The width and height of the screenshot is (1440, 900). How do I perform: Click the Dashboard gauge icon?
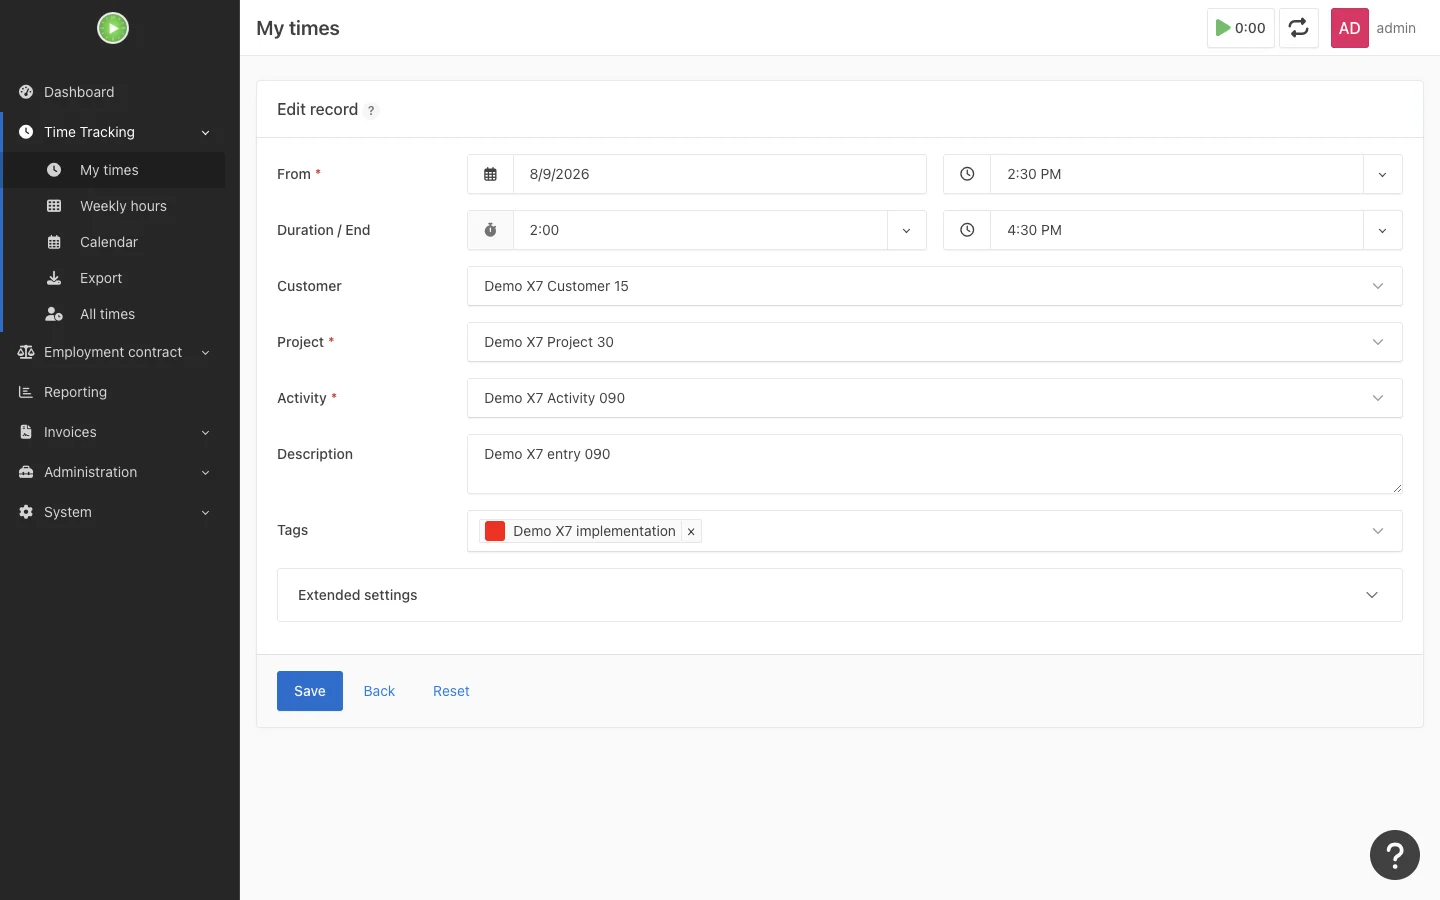(x=26, y=92)
